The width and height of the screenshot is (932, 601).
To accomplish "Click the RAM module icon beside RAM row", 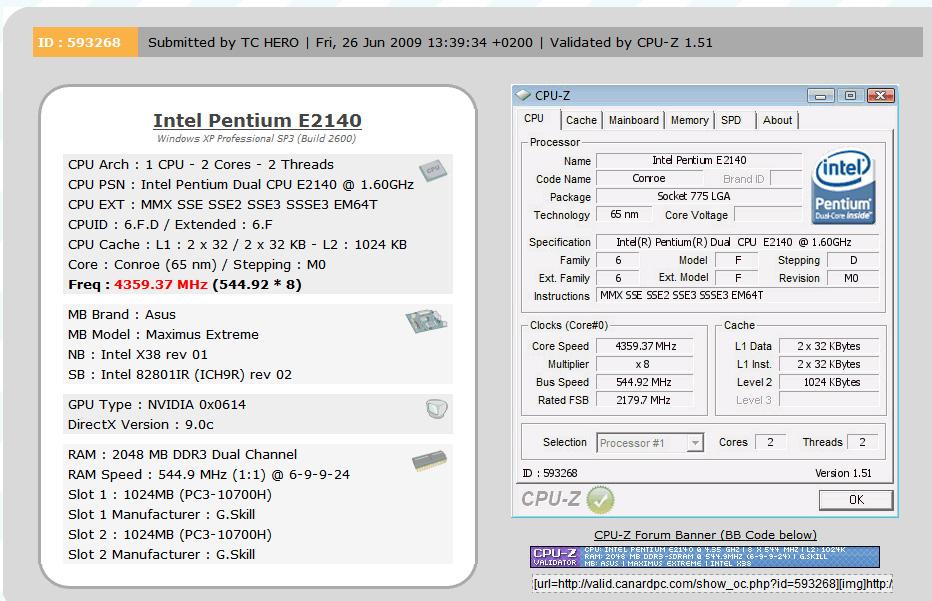I will click(x=429, y=461).
